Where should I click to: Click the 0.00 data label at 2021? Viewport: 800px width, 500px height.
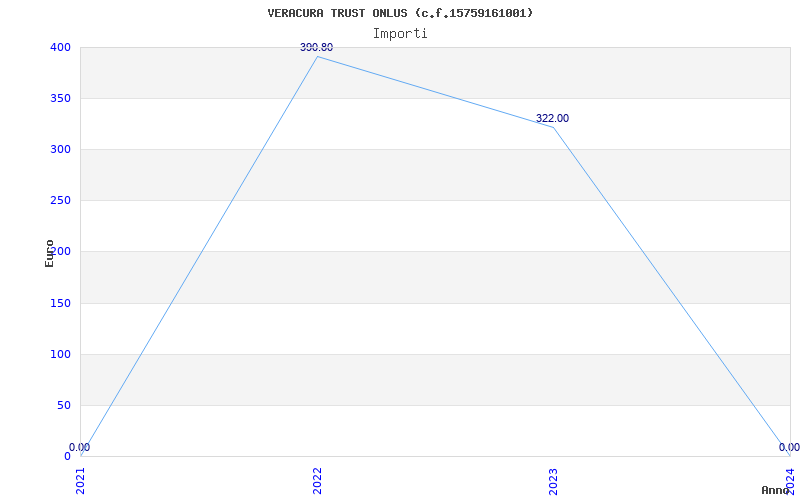tap(80, 447)
